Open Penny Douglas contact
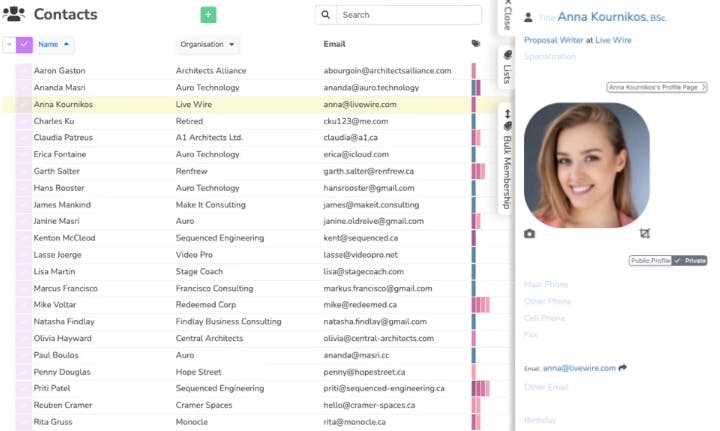Image resolution: width=720 pixels, height=431 pixels. 62,372
